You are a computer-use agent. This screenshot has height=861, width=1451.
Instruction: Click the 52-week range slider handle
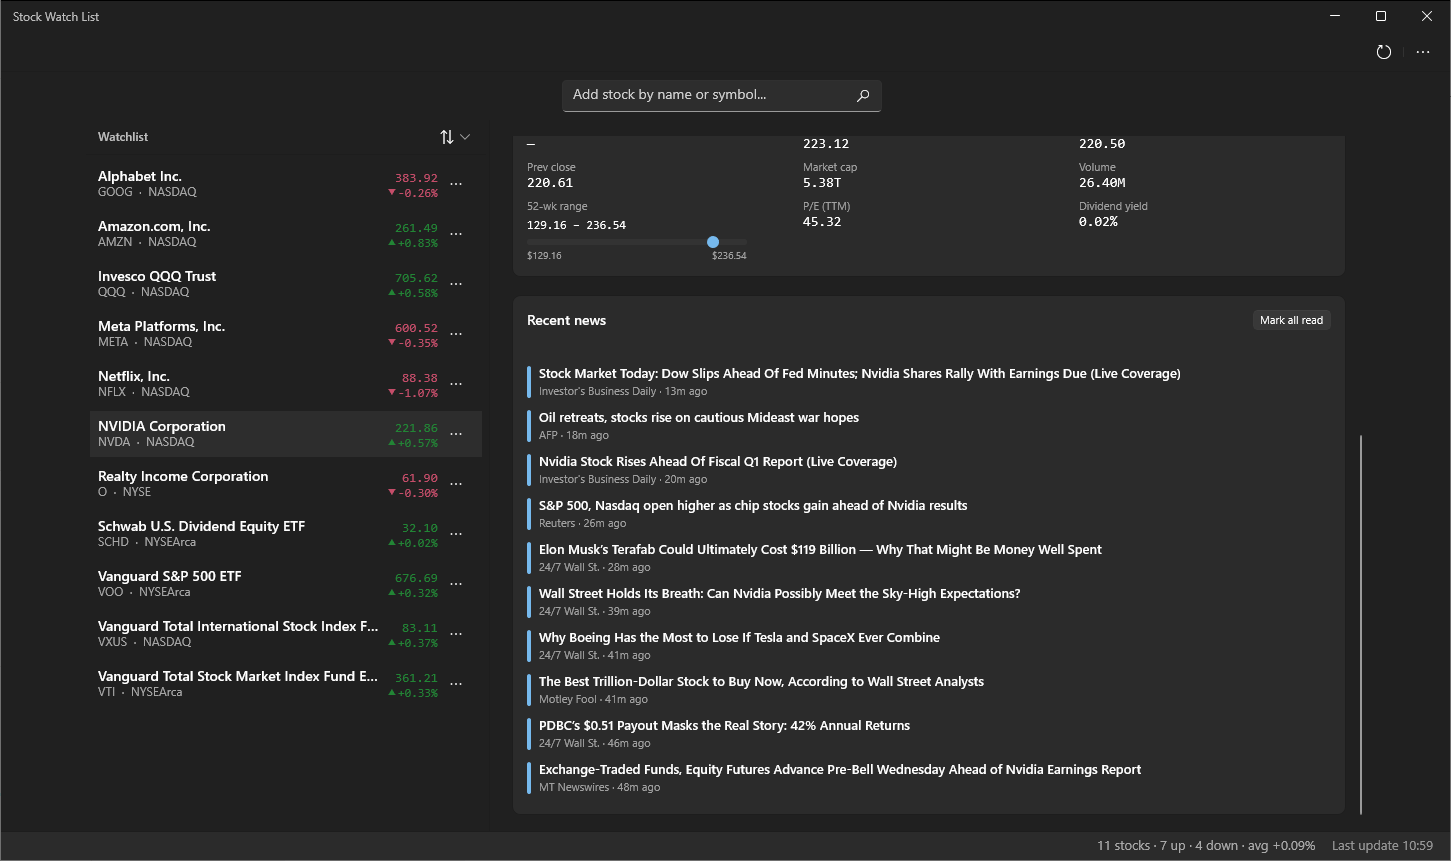click(x=713, y=242)
